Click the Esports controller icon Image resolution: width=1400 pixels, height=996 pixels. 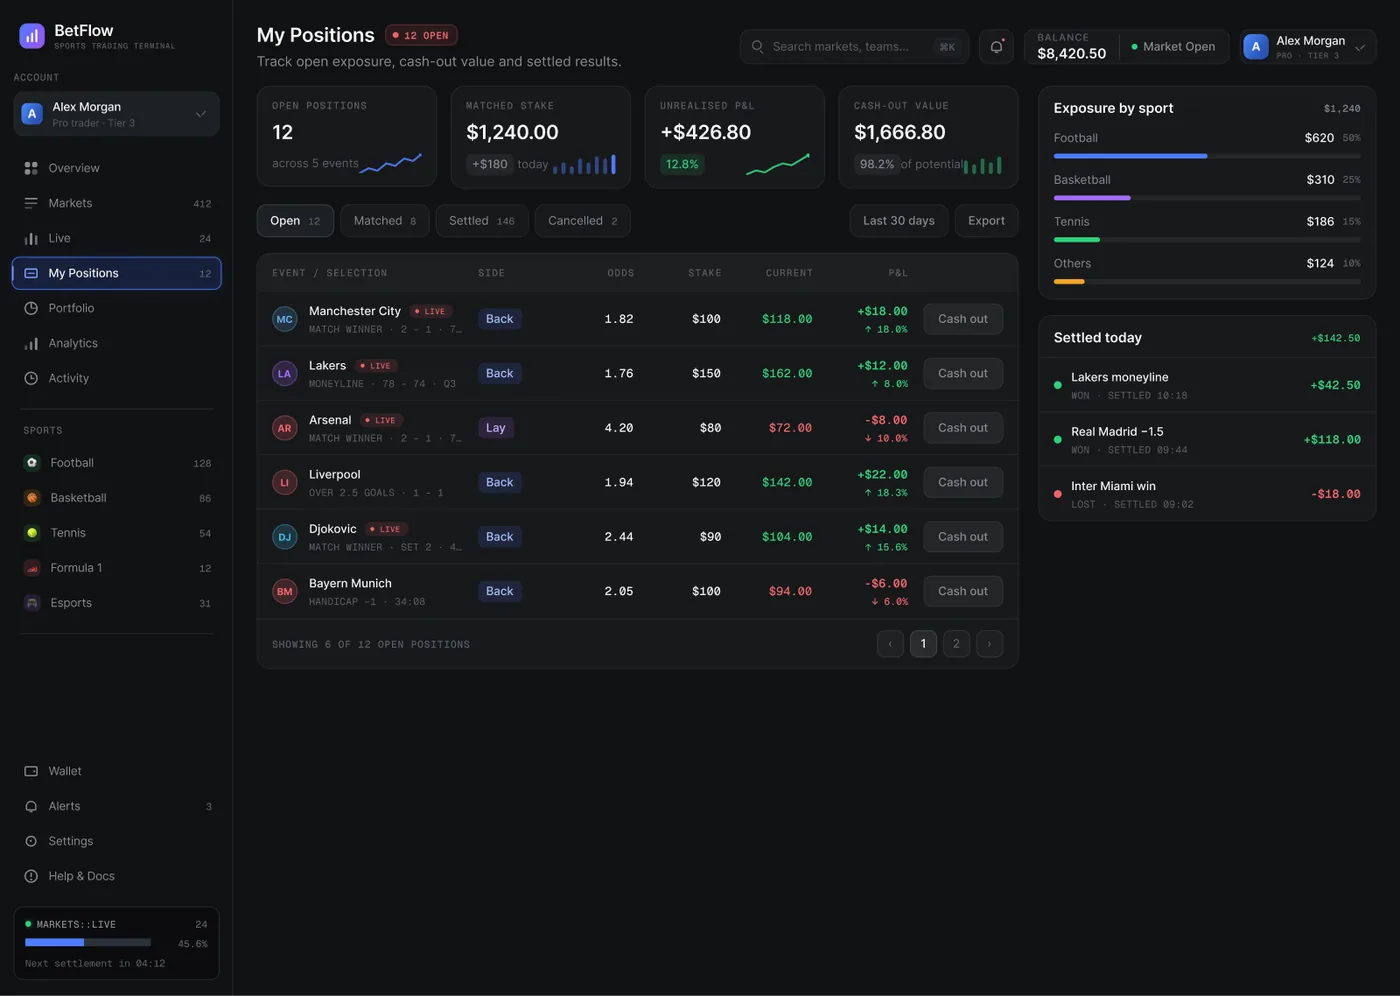point(32,603)
